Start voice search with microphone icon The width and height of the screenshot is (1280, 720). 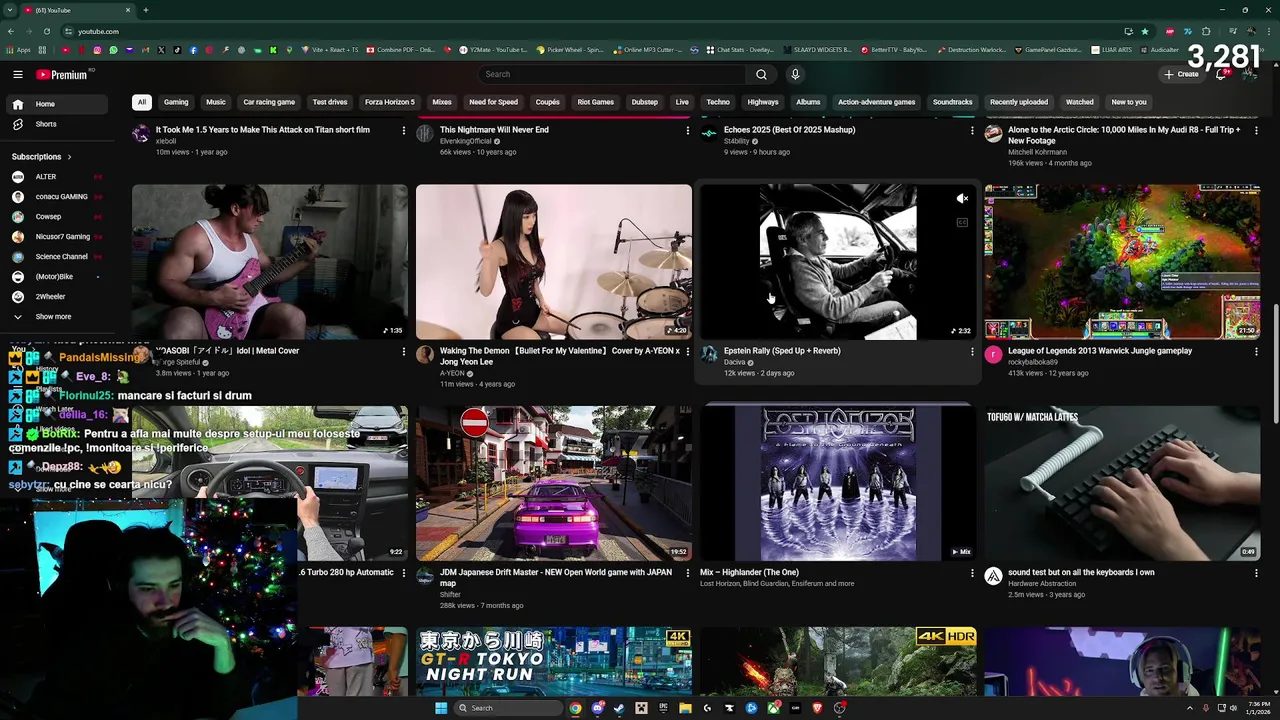795,74
